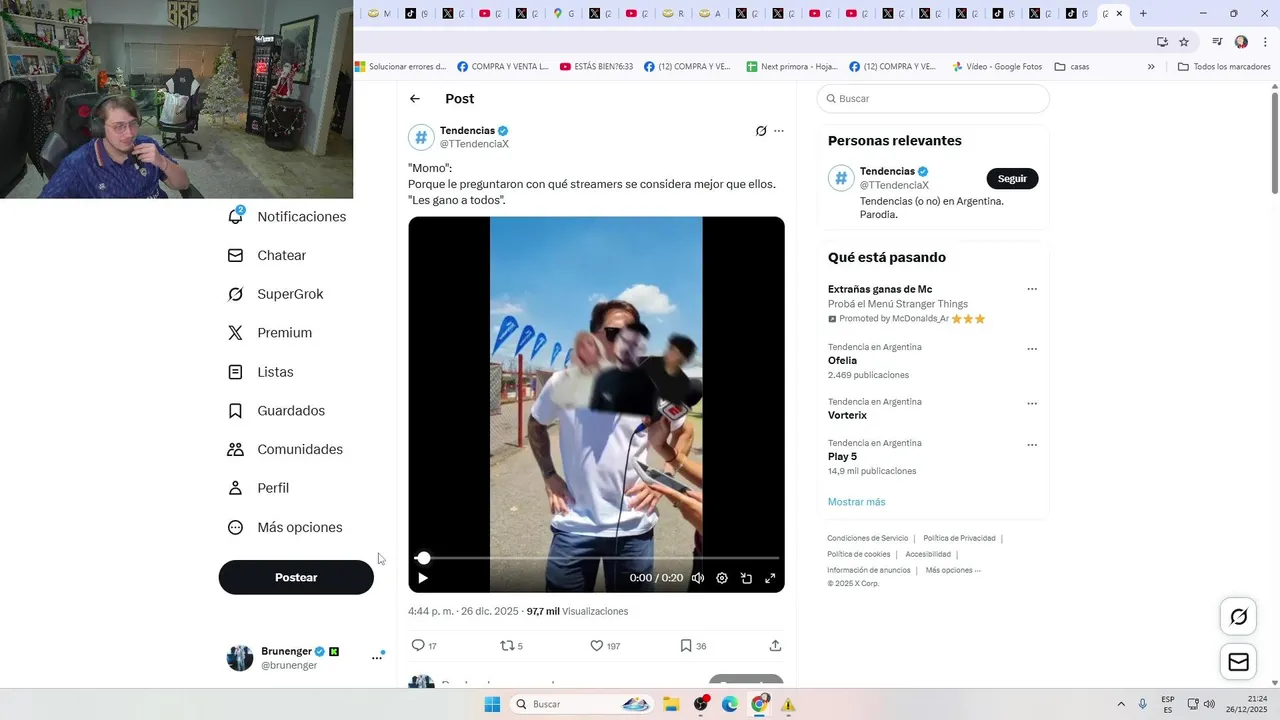Click taskbar Buscar search box
Viewport: 1280px width, 720px height.
pyautogui.click(x=583, y=704)
